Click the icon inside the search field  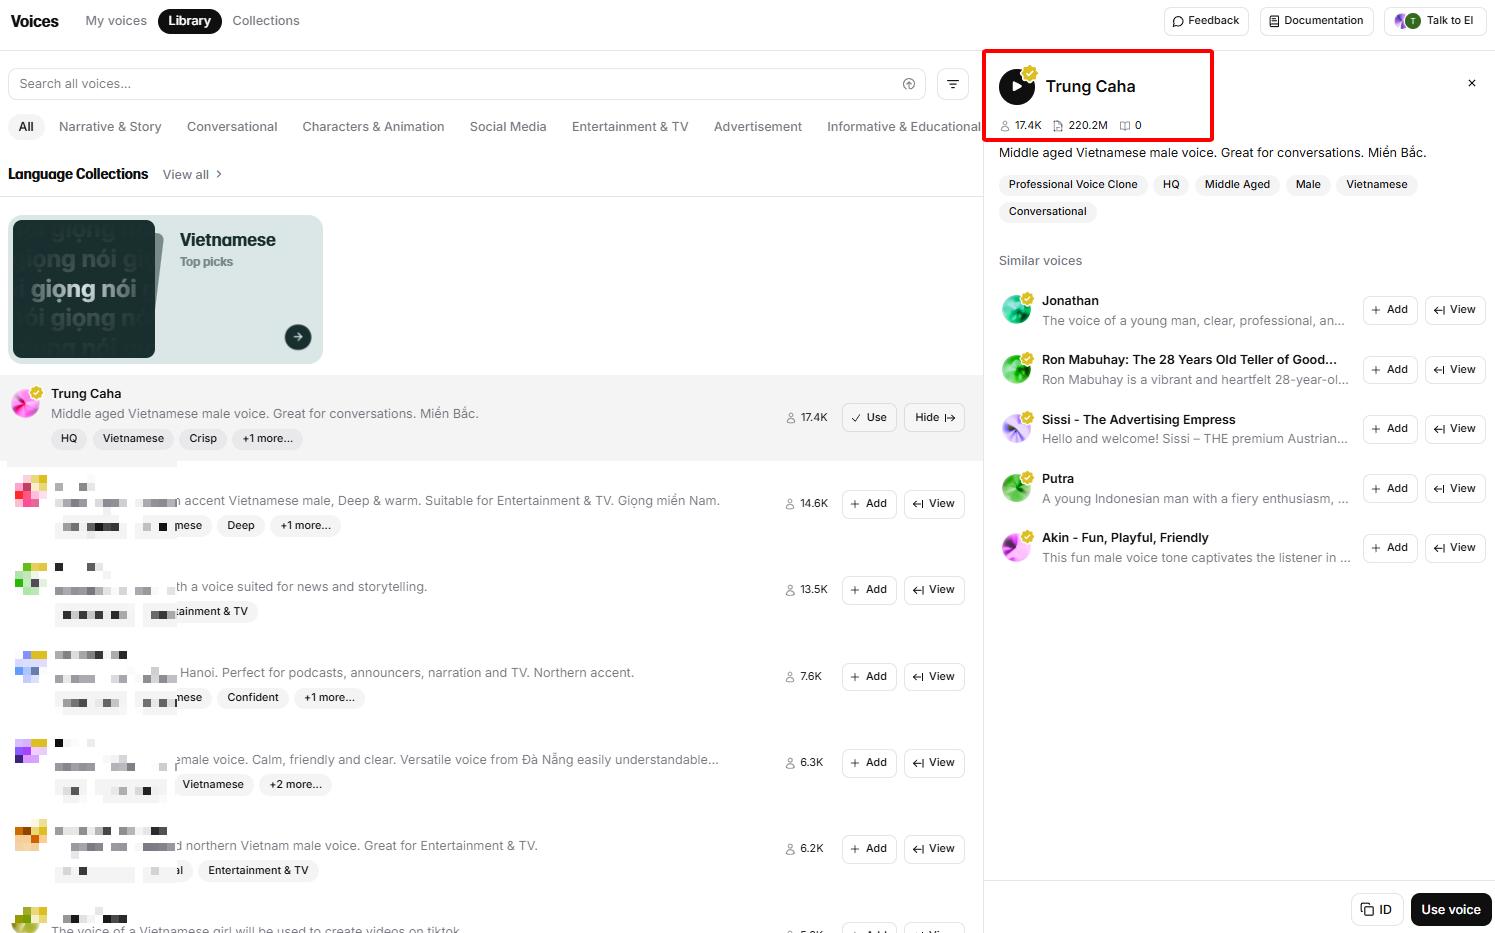point(909,84)
